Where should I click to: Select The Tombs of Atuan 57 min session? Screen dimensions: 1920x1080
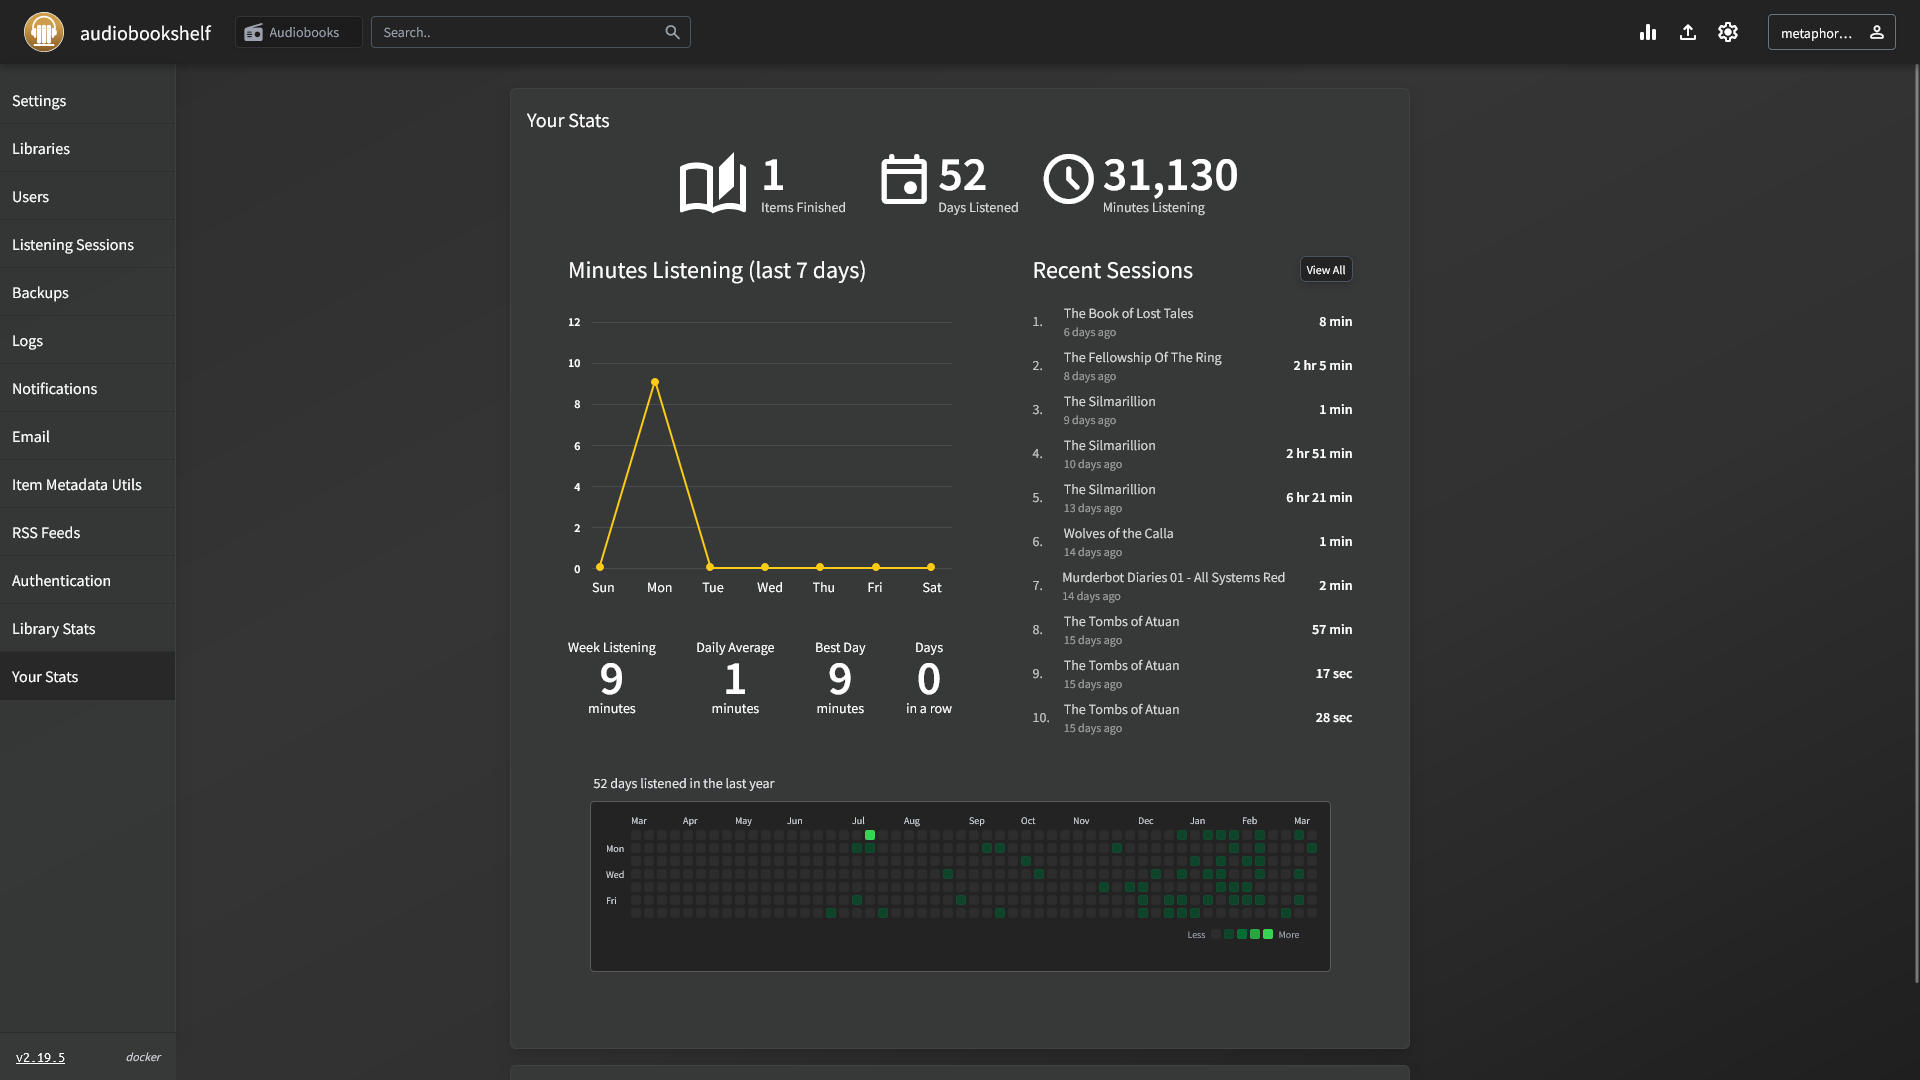click(x=1192, y=629)
